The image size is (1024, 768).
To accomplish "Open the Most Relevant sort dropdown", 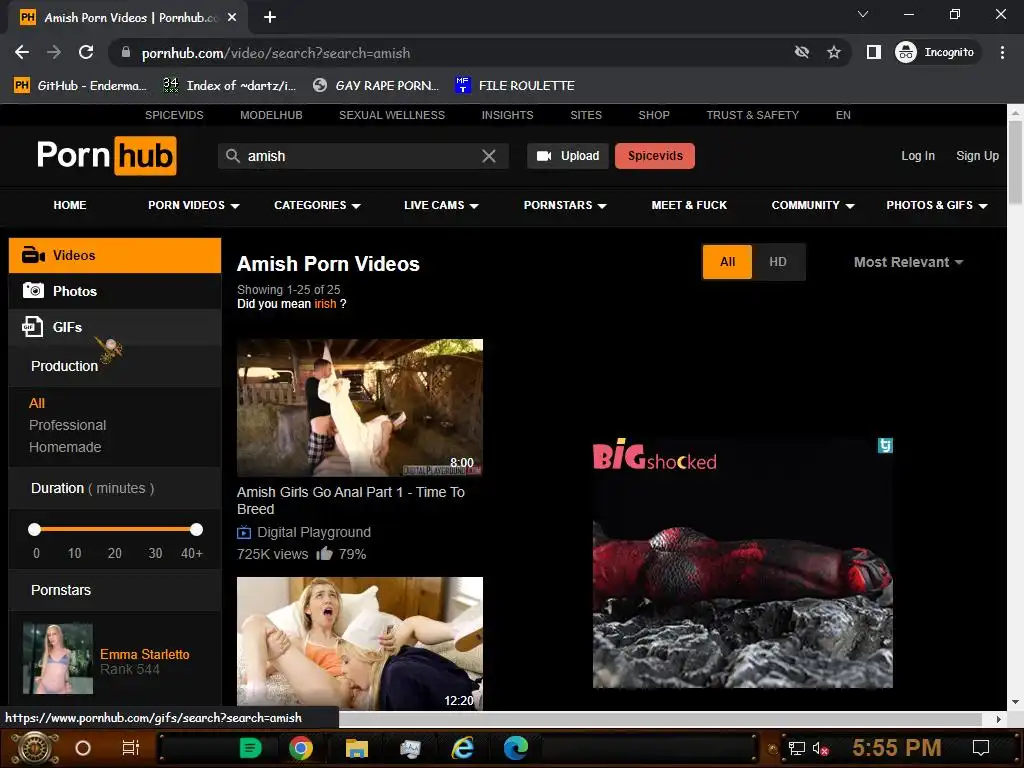I will tap(908, 262).
